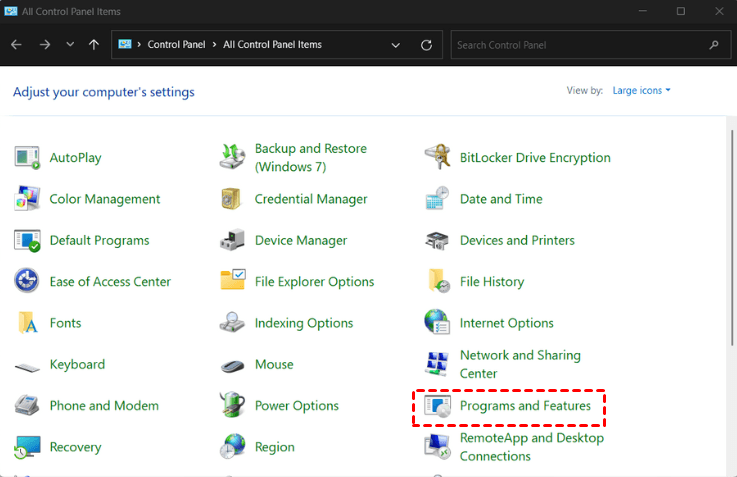Click the Programs and Features icon

click(438, 406)
